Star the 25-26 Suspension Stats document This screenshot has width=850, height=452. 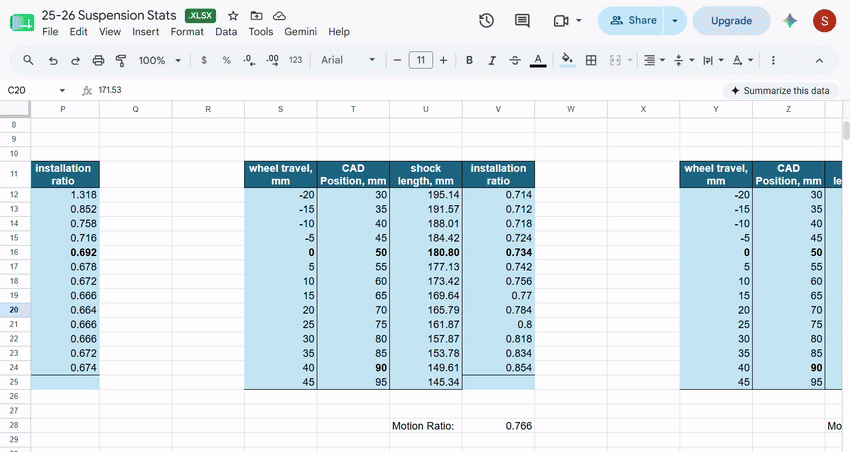coord(233,16)
